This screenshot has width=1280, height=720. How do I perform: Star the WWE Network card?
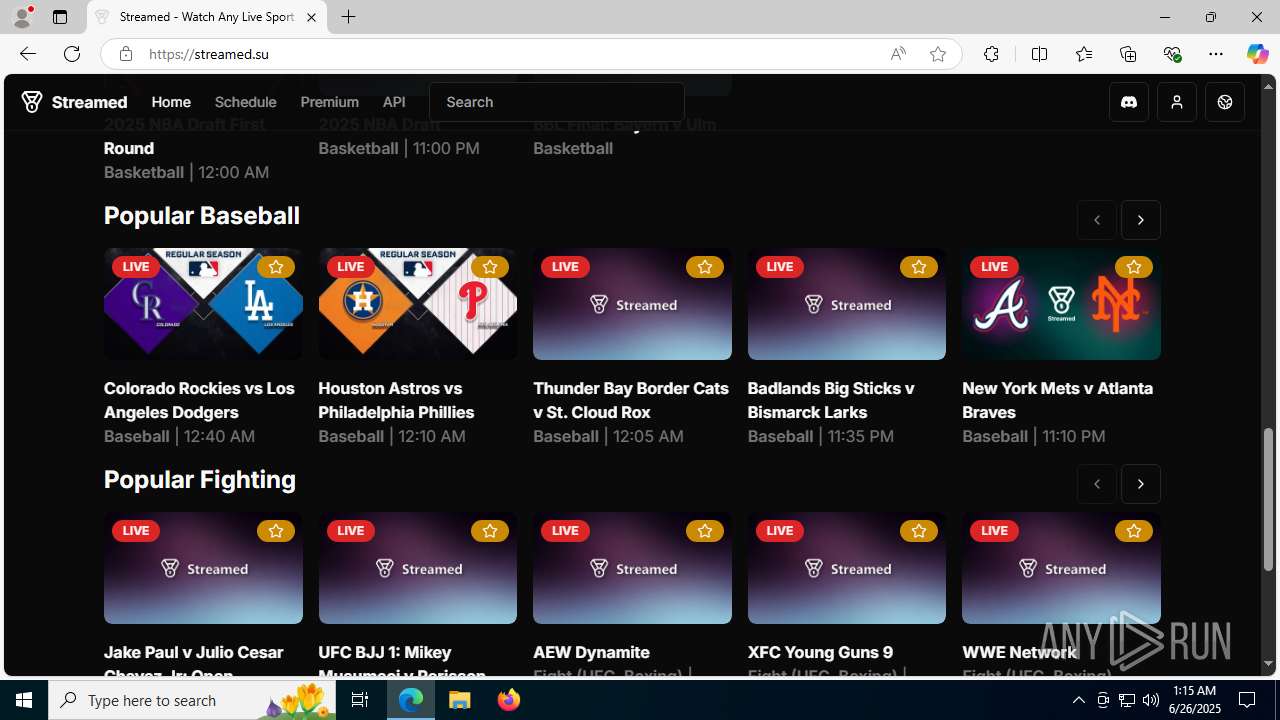(x=1133, y=531)
